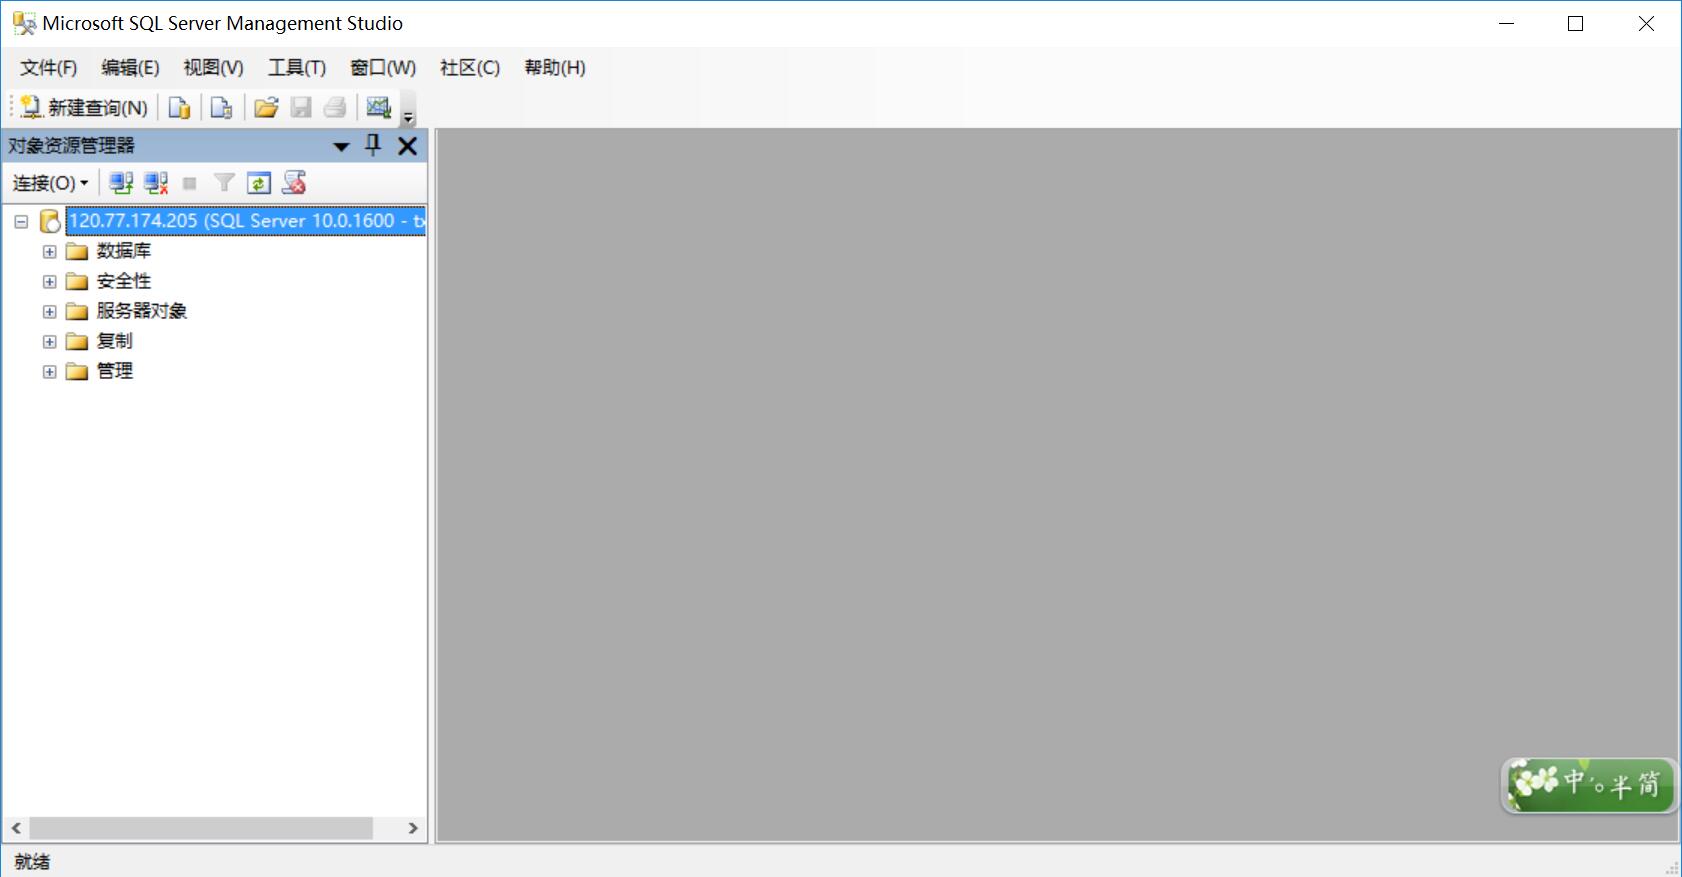Click the Database Engine Query icon
1682x877 pixels.
tap(180, 107)
